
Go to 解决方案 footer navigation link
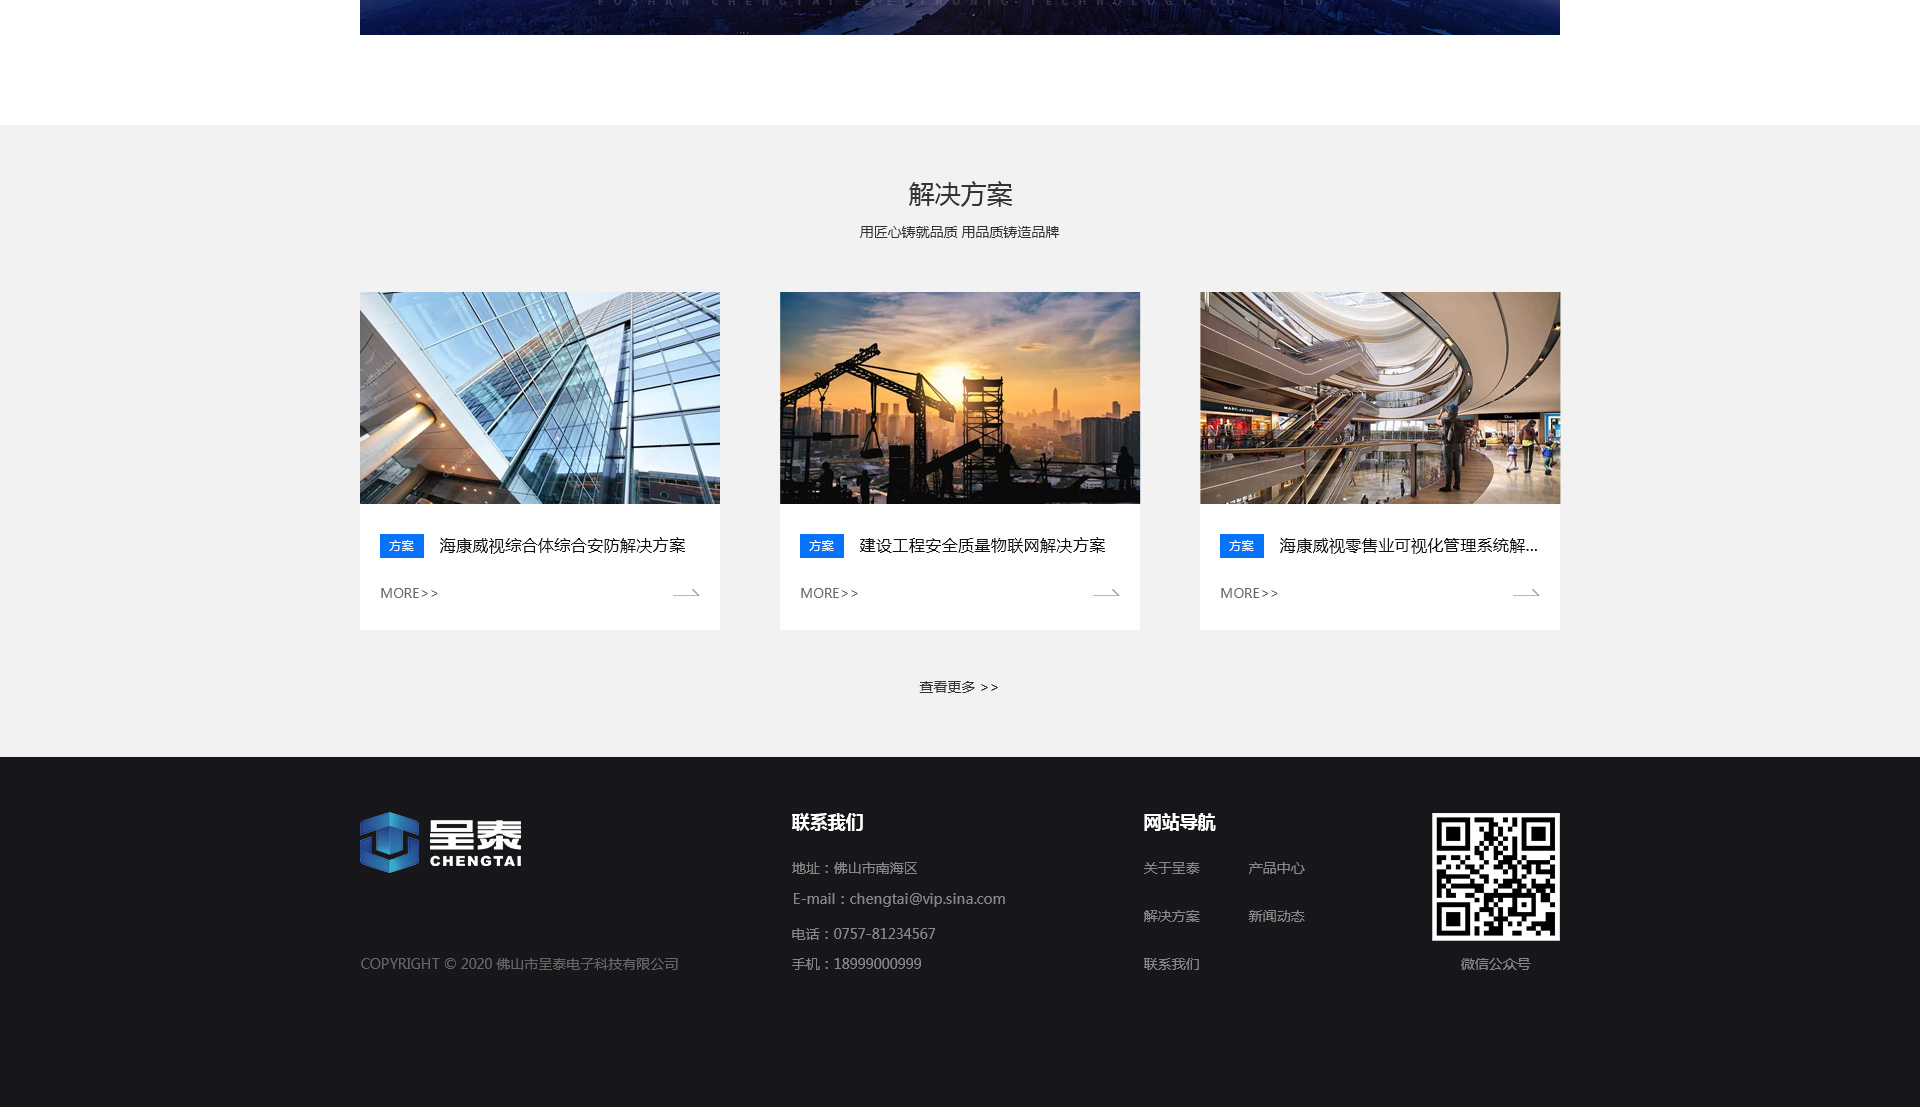click(x=1171, y=916)
